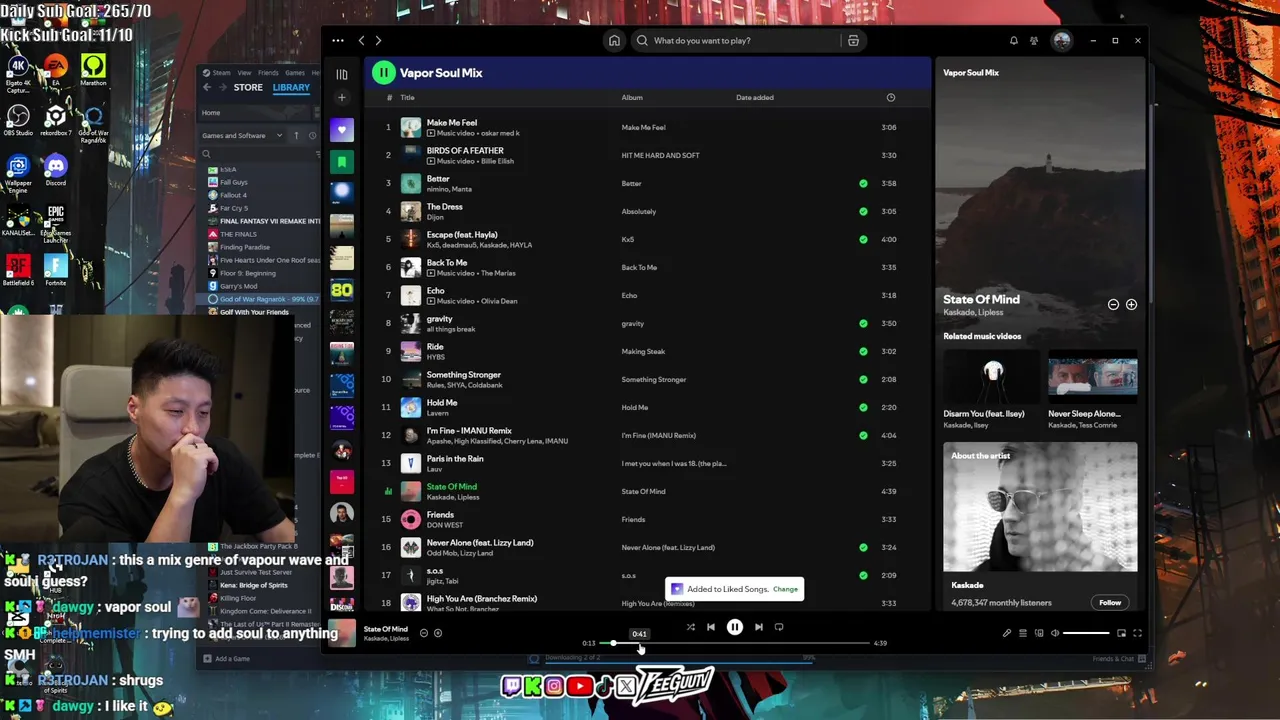Click the minus icon beside State Of Mind in the right panel
This screenshot has height=720, width=1280.
click(1113, 305)
